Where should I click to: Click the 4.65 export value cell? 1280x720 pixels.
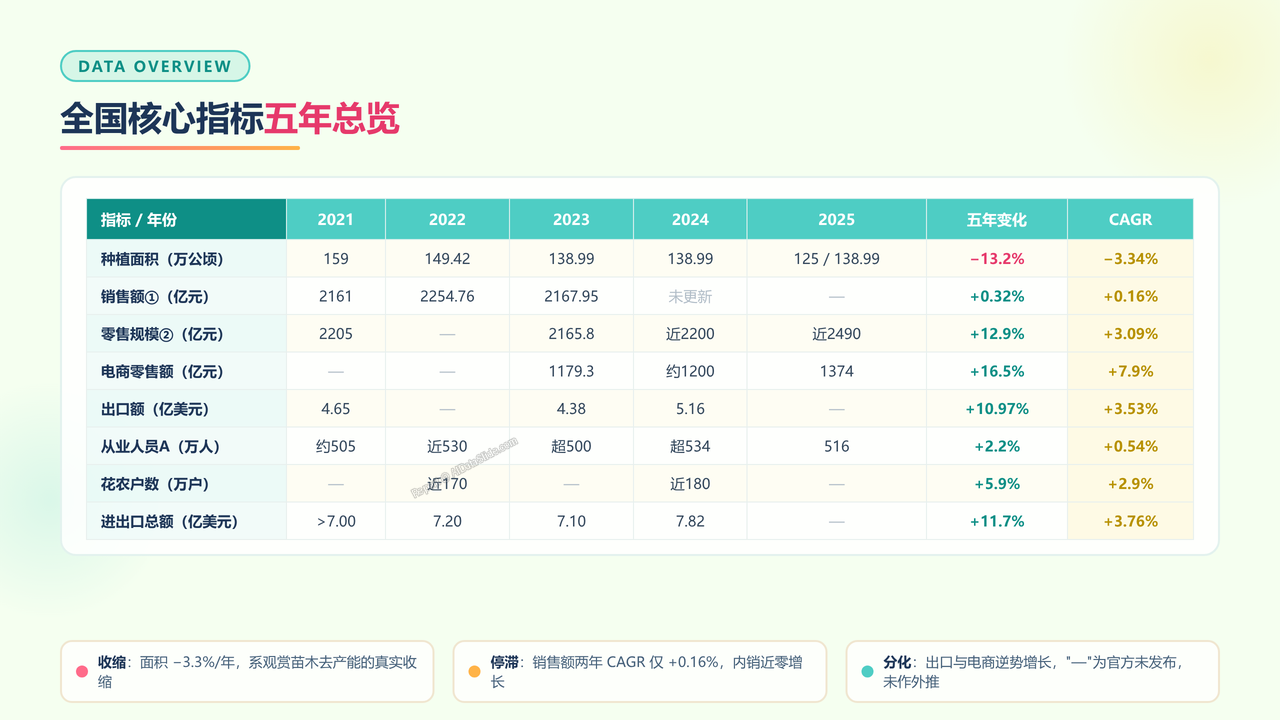click(x=336, y=409)
